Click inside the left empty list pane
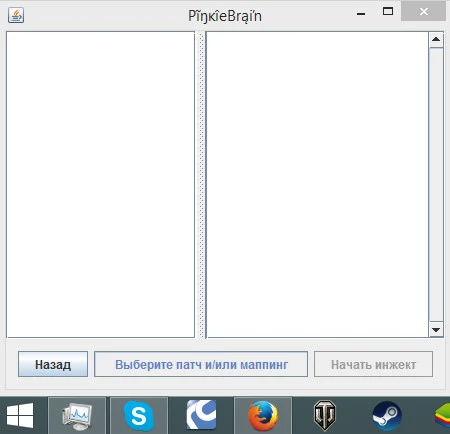Viewport: 450px width, 434px height. click(100, 185)
